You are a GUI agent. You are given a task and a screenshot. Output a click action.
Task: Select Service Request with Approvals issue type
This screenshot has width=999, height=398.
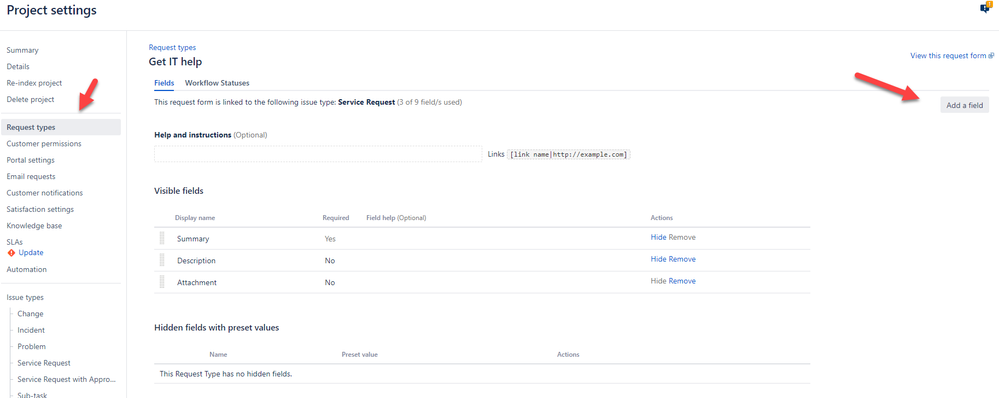point(67,380)
